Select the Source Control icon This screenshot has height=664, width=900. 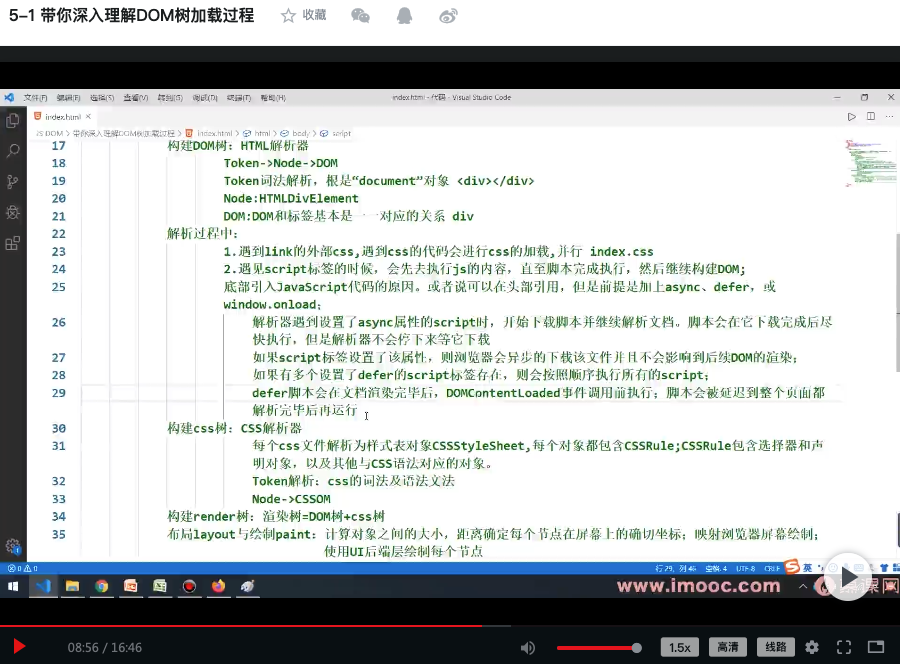[11, 181]
